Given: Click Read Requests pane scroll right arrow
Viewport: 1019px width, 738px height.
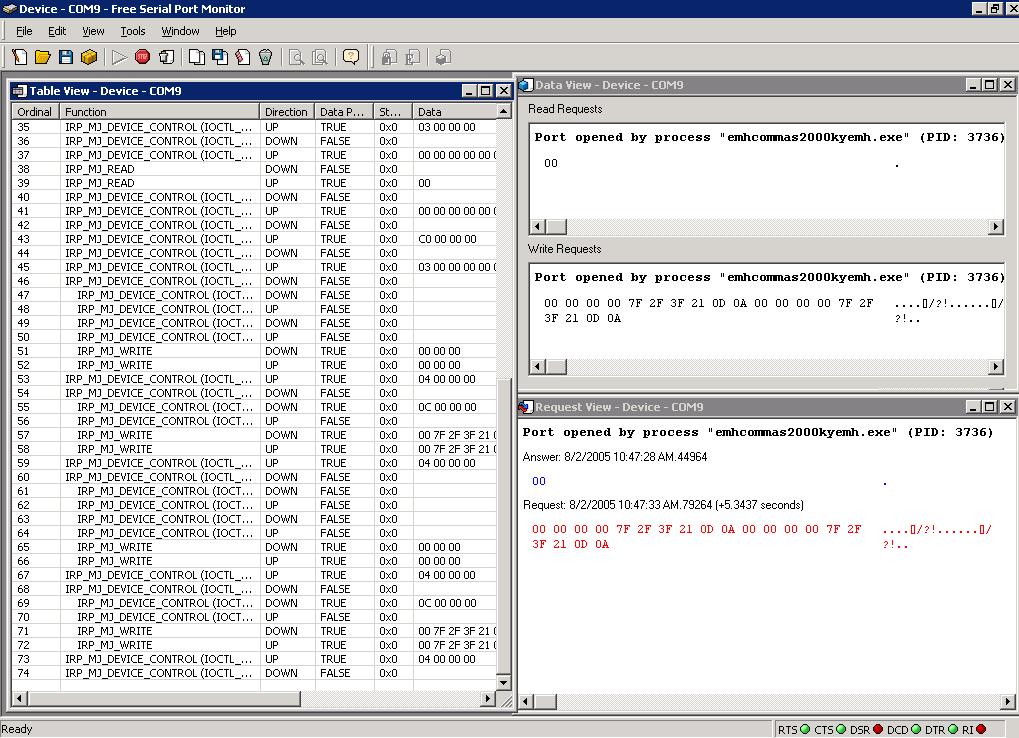Looking at the screenshot, I should 996,227.
